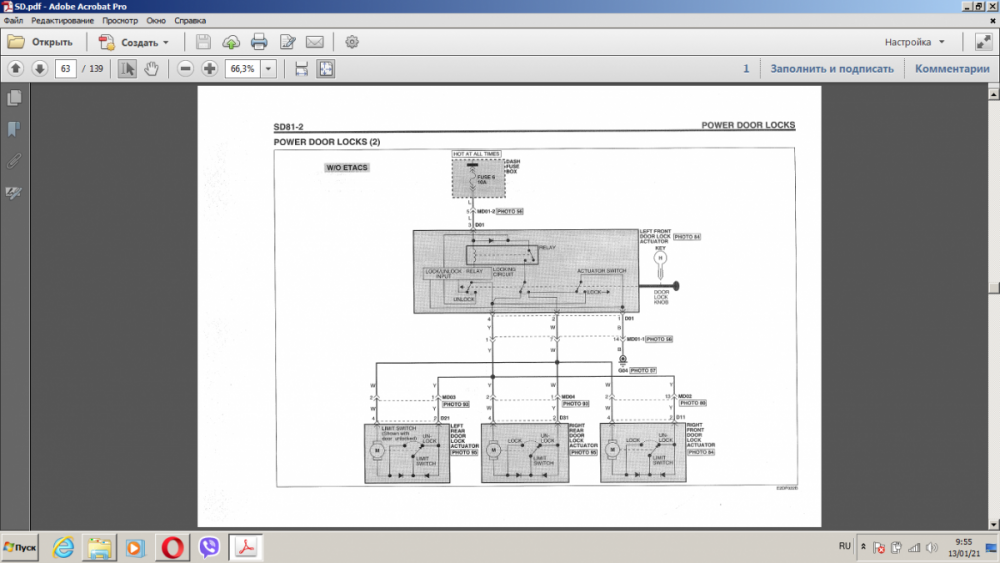Go to the next page arrow
Image resolution: width=1000 pixels, height=563 pixels.
click(x=39, y=69)
